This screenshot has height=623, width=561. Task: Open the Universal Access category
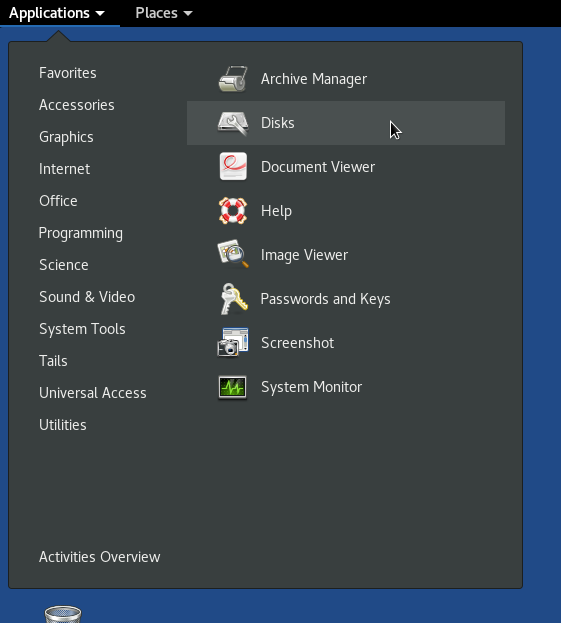(93, 393)
